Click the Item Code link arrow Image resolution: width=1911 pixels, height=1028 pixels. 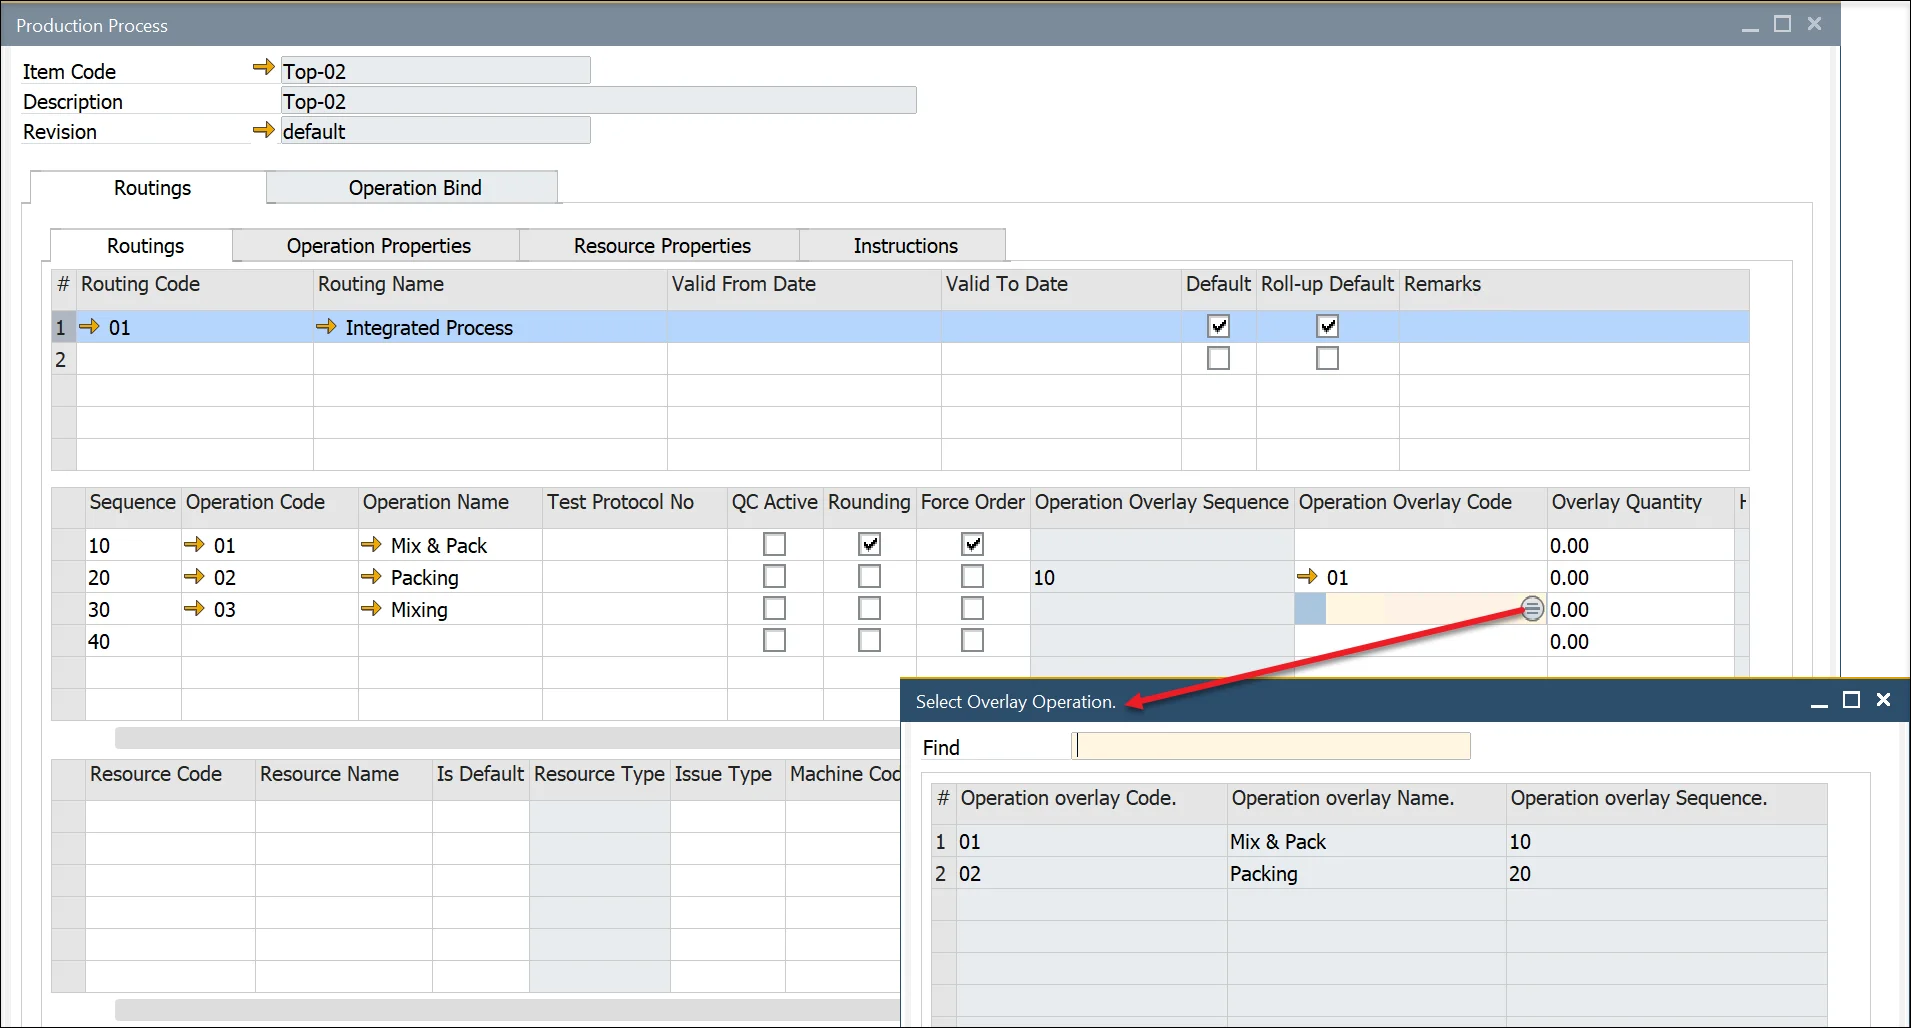pos(263,68)
